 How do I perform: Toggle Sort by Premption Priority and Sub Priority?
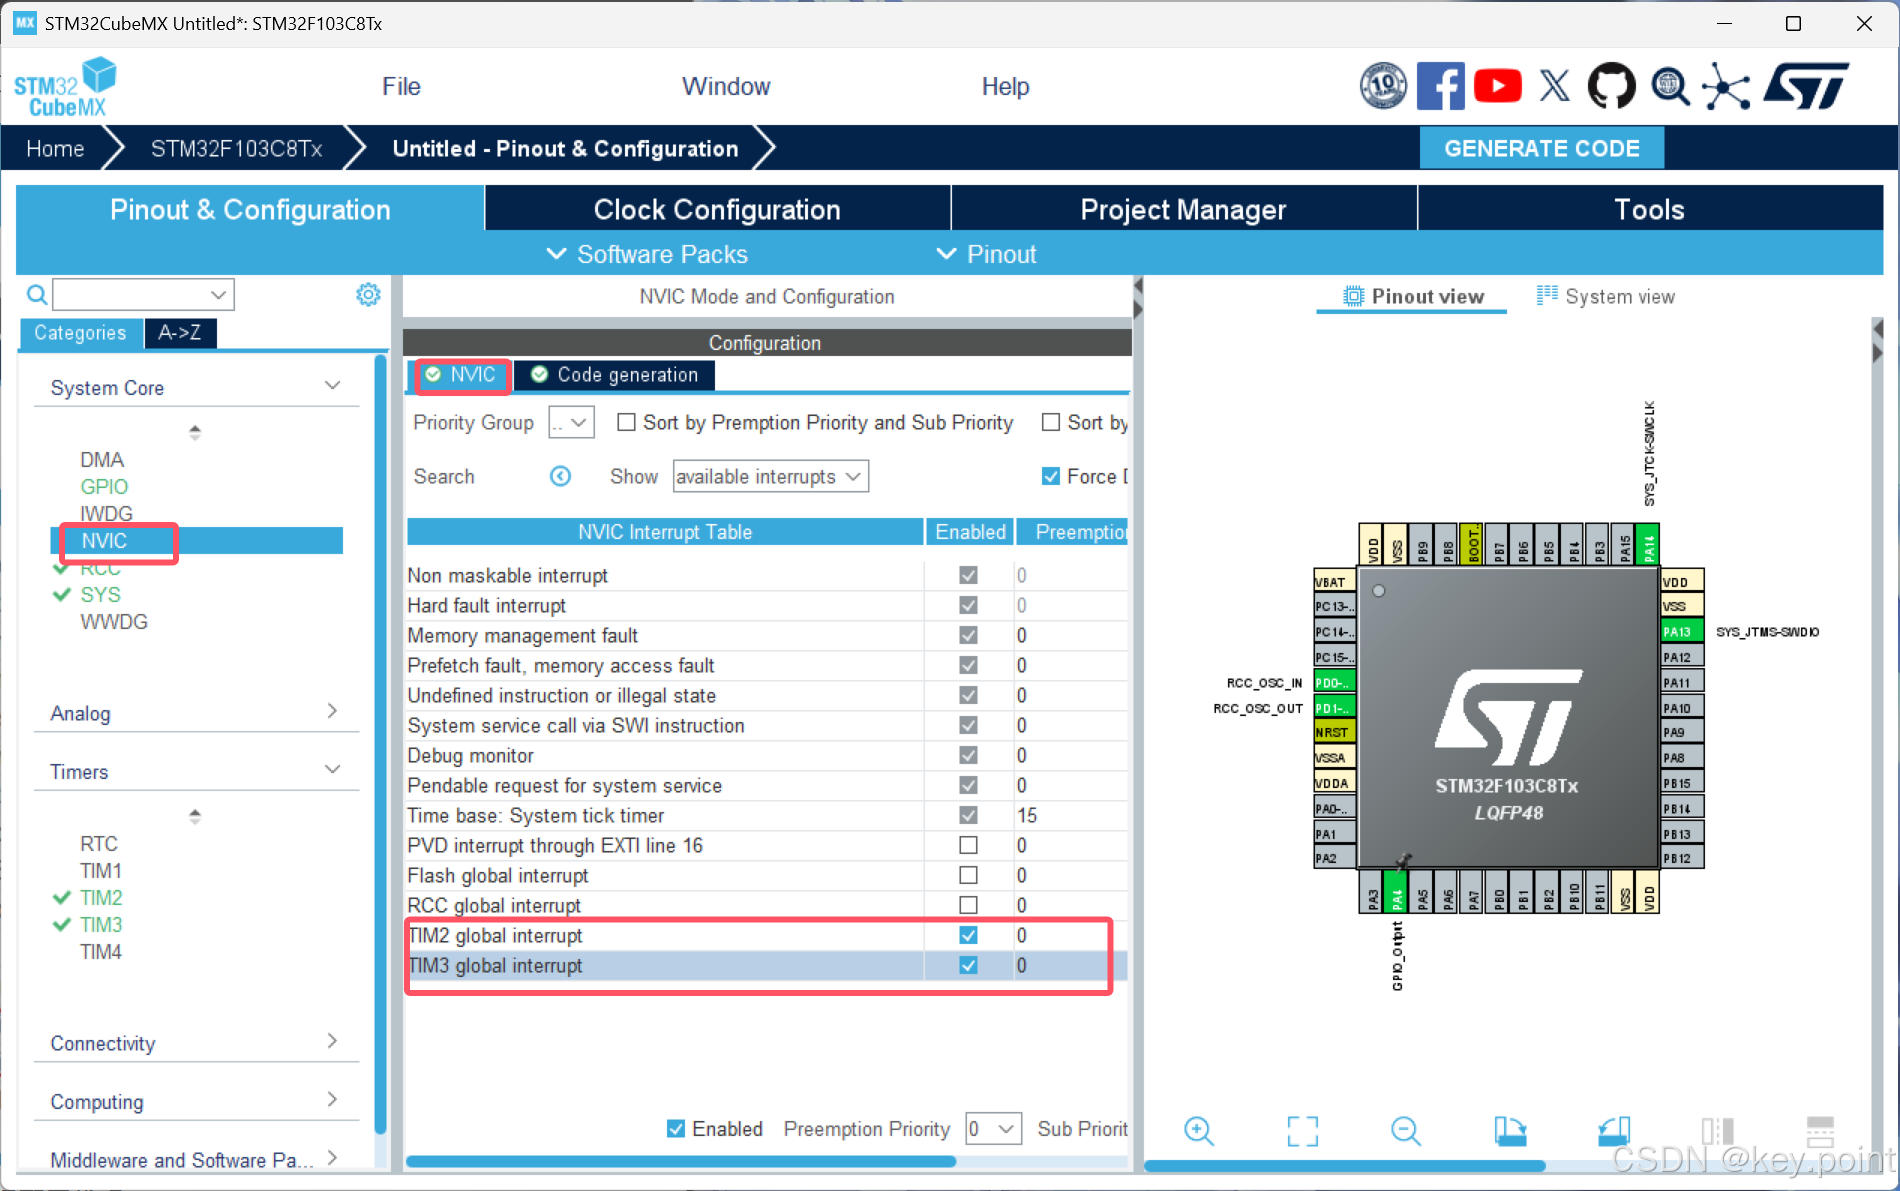click(x=626, y=423)
